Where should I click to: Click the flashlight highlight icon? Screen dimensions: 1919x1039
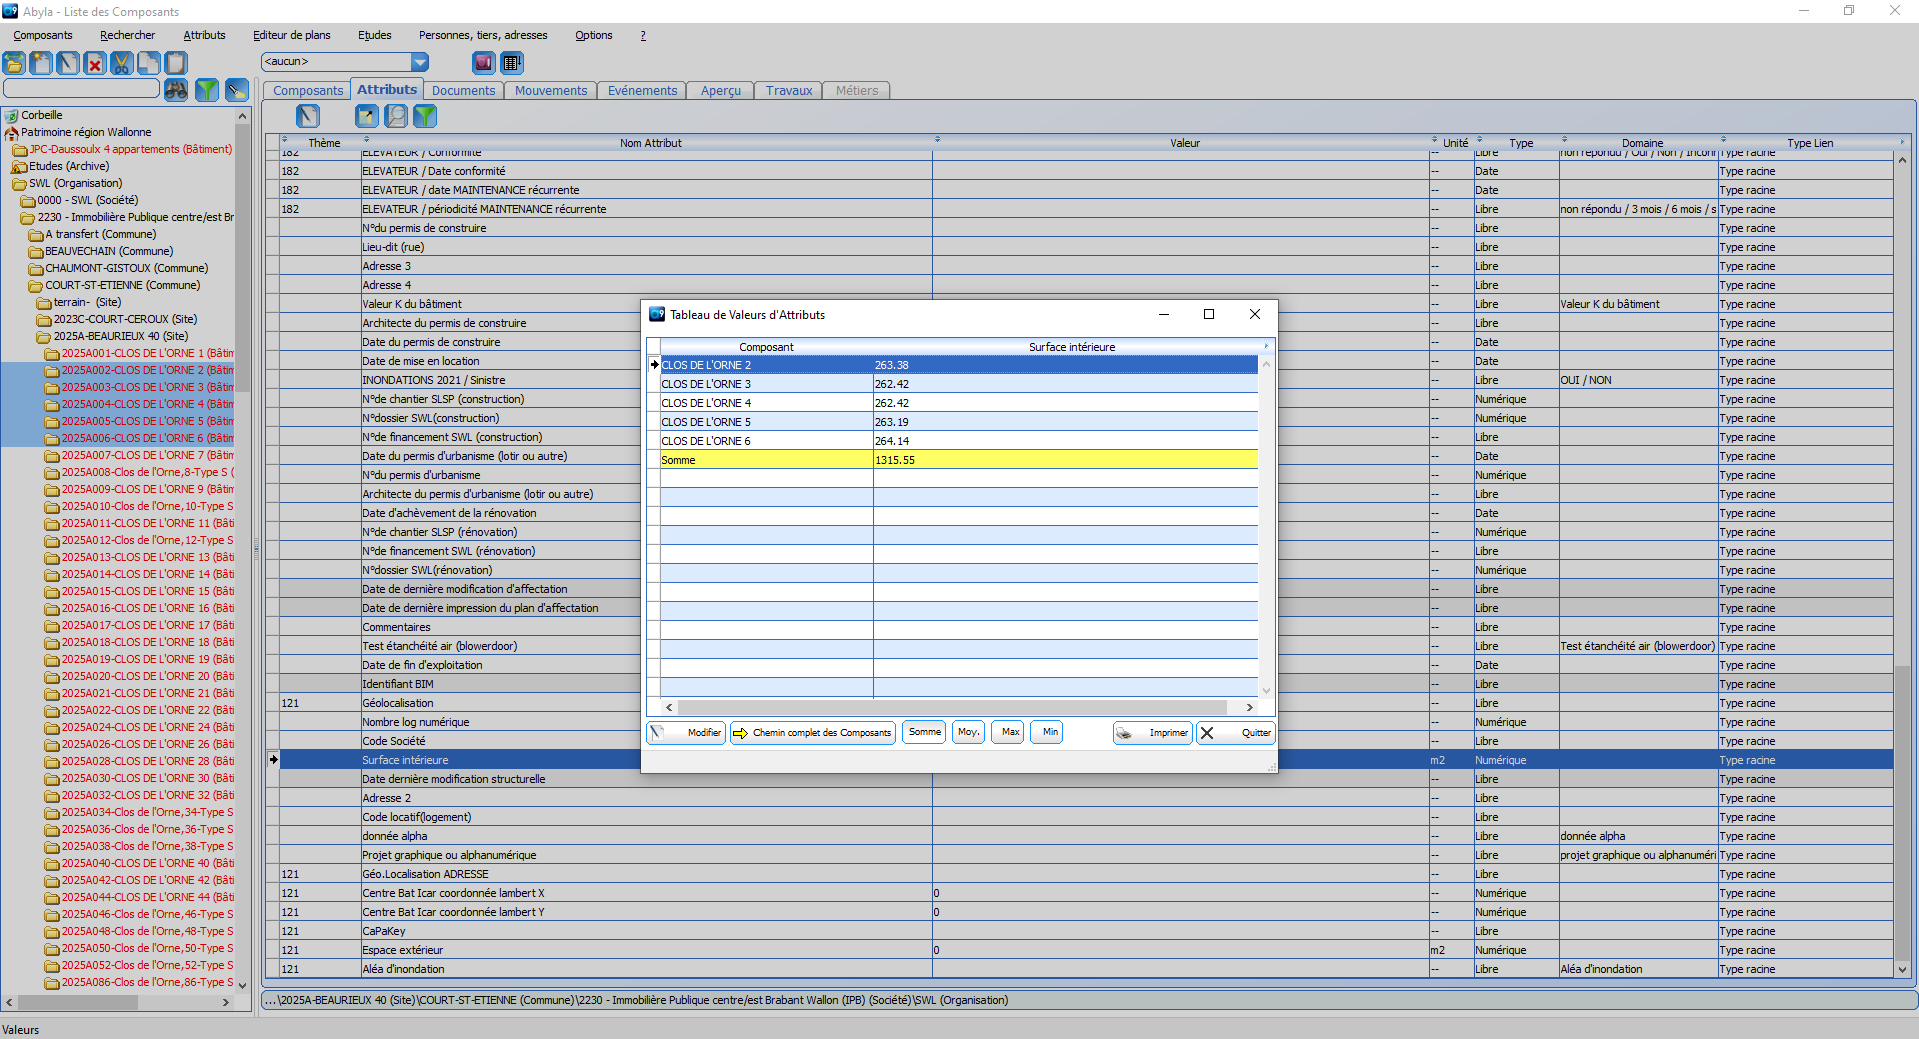click(x=236, y=90)
